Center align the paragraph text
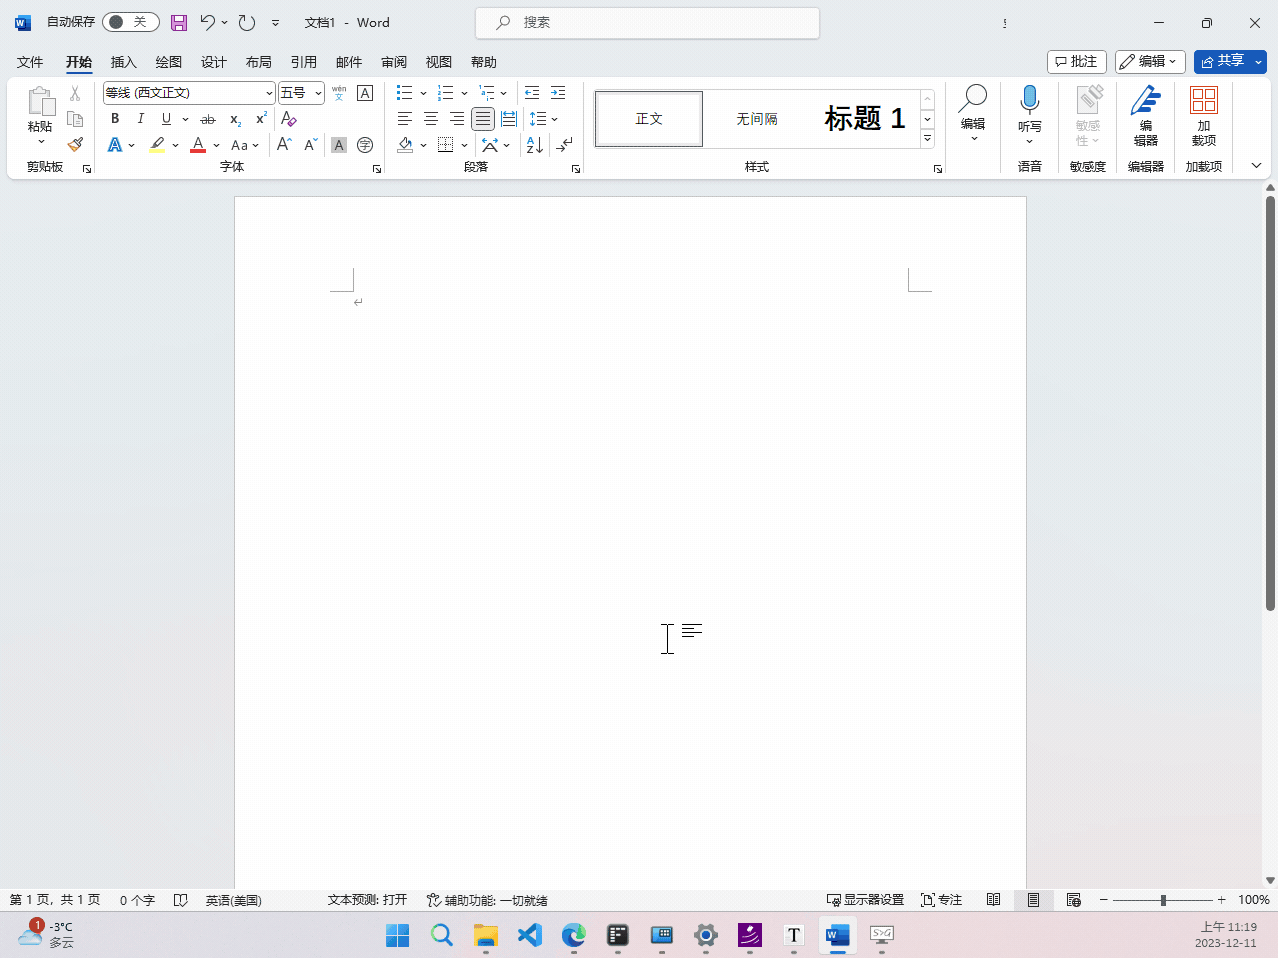1278x958 pixels. 431,119
